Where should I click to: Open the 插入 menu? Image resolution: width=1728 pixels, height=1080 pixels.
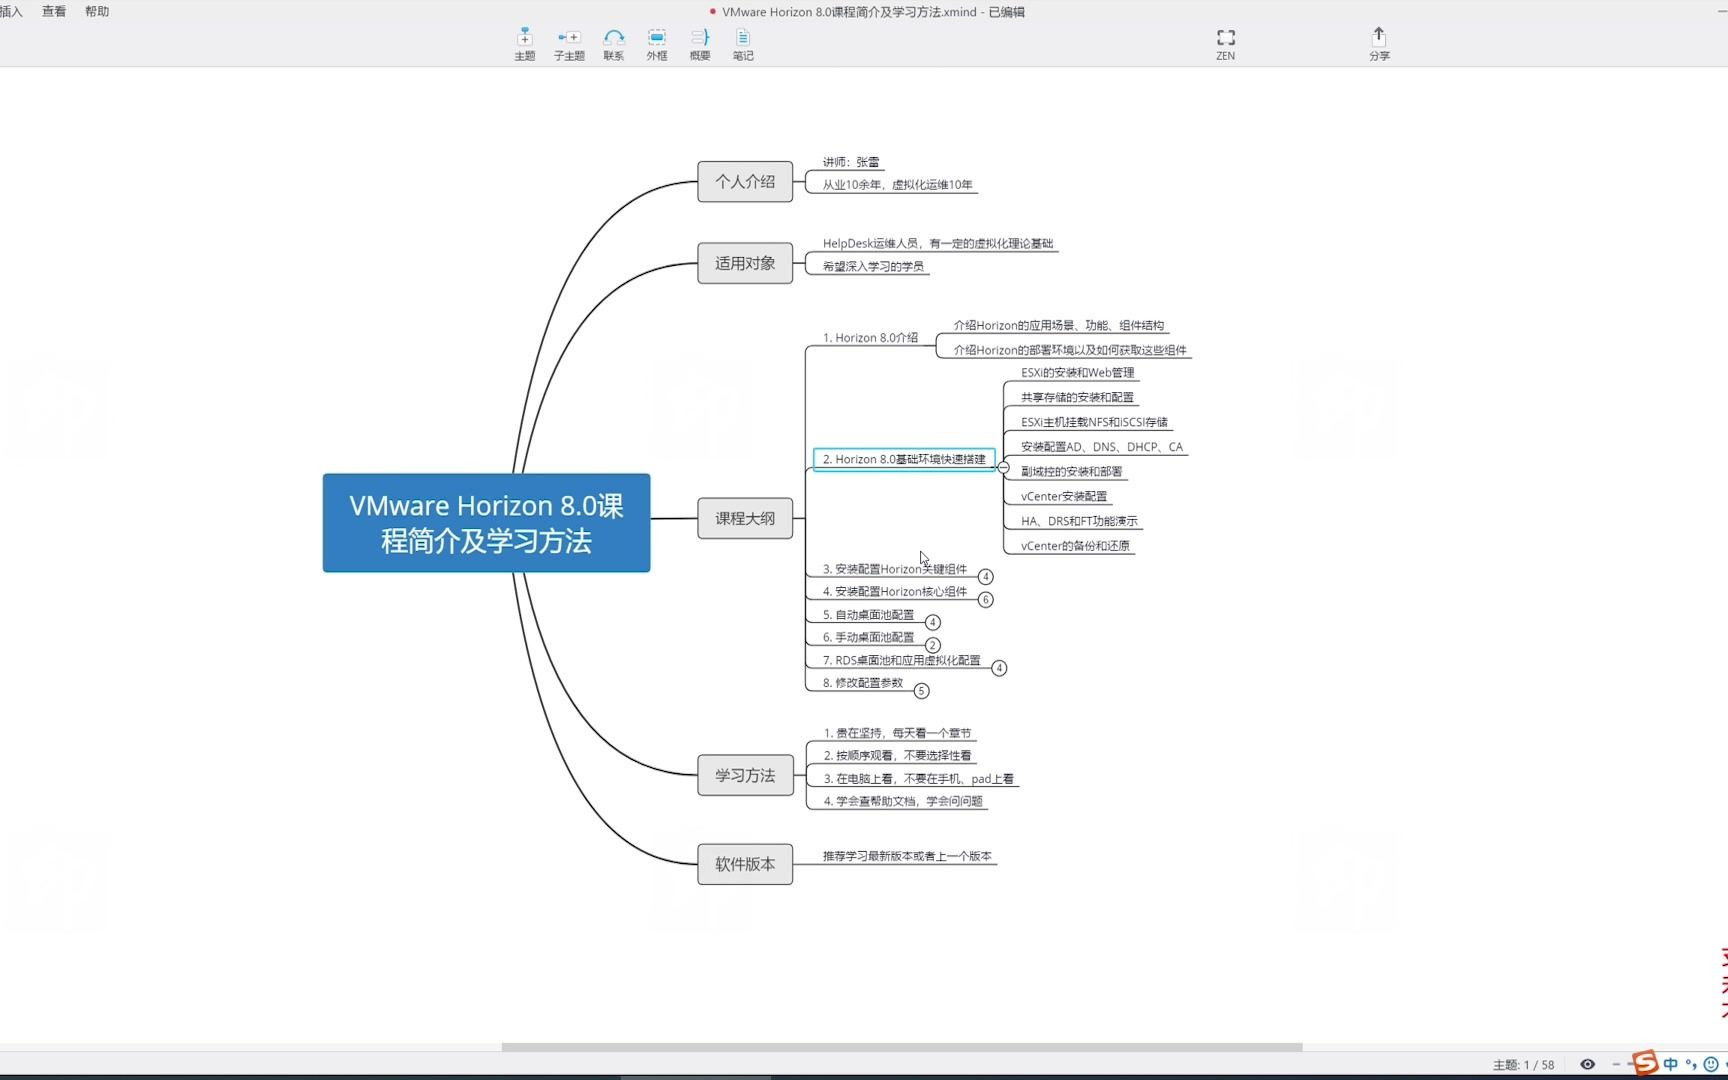(11, 12)
